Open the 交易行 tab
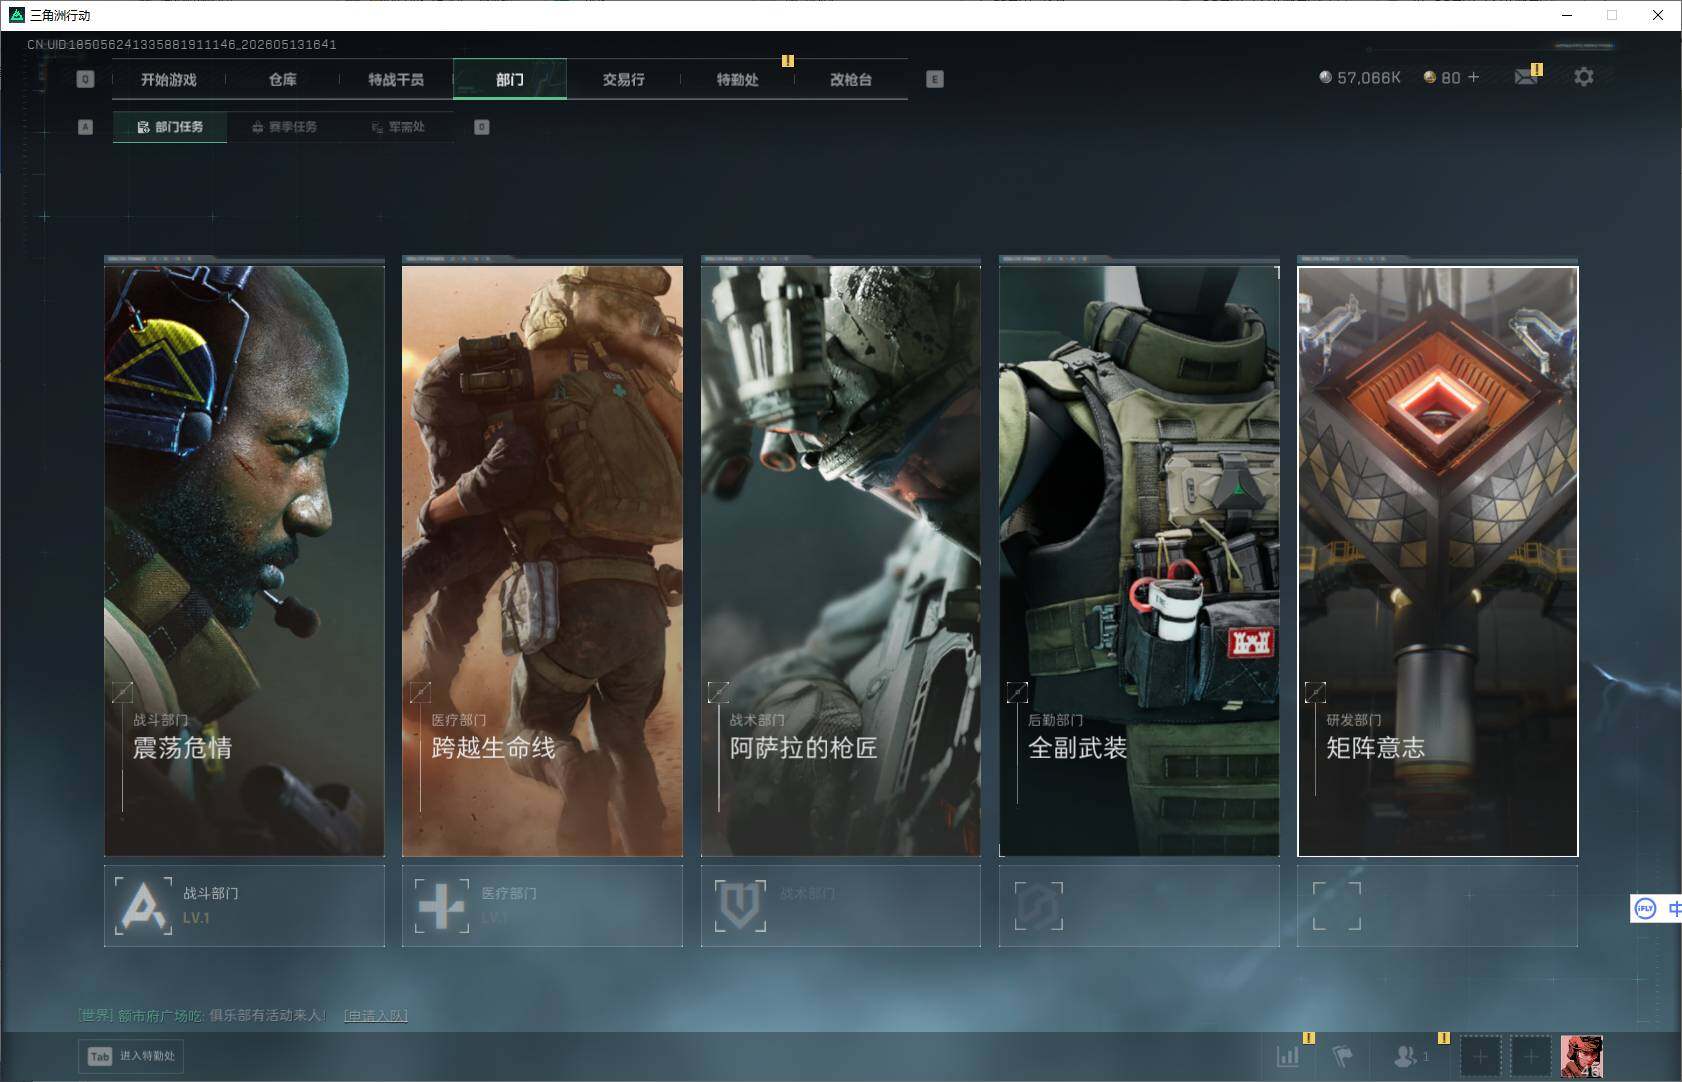1682x1082 pixels. point(623,79)
